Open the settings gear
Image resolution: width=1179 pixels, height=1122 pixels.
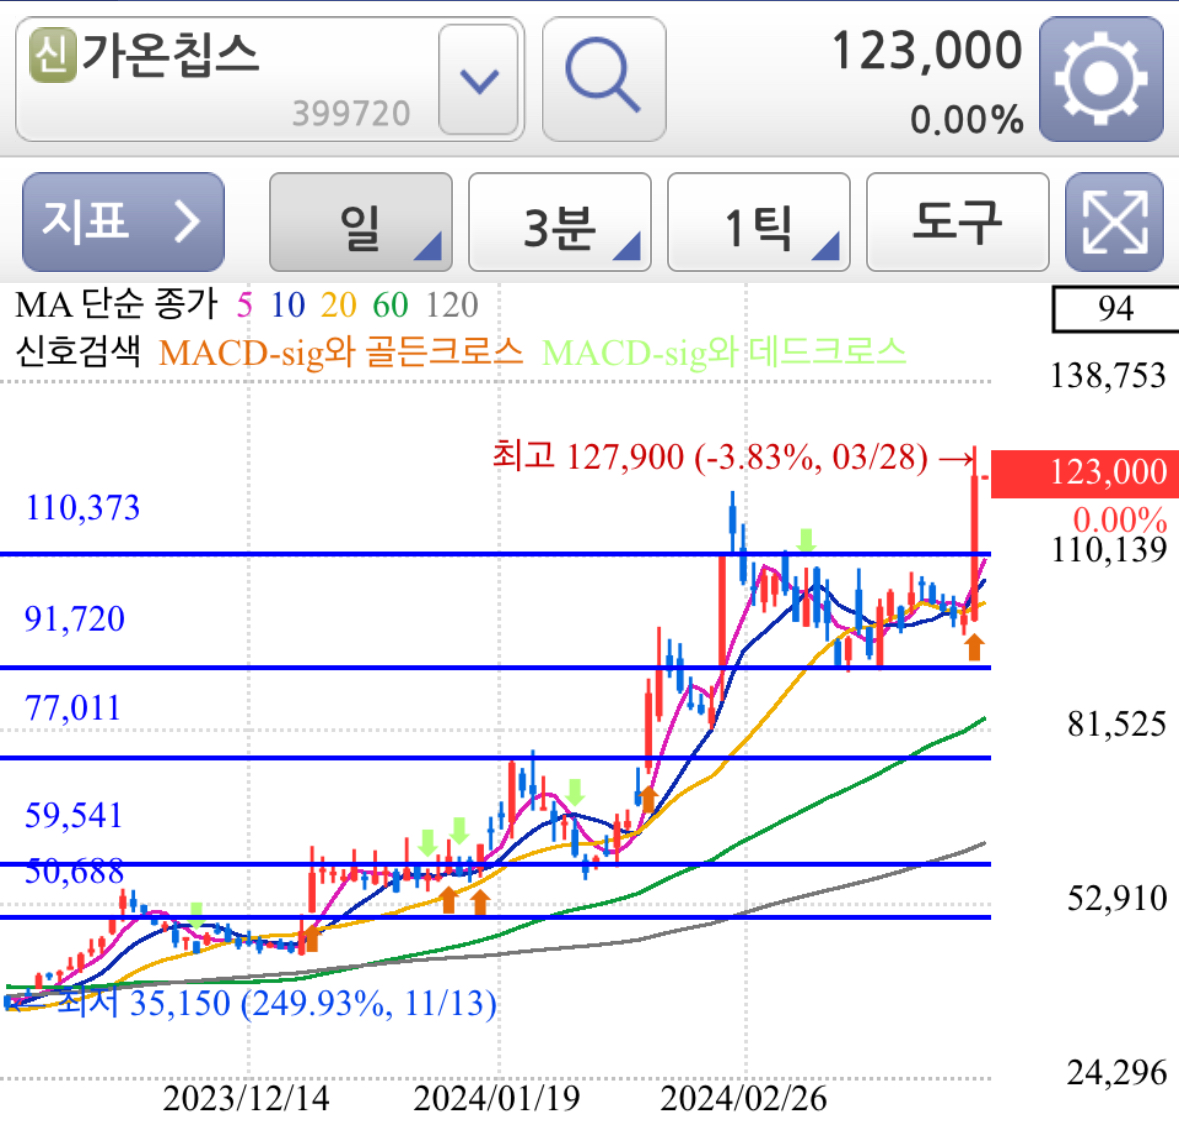1101,79
